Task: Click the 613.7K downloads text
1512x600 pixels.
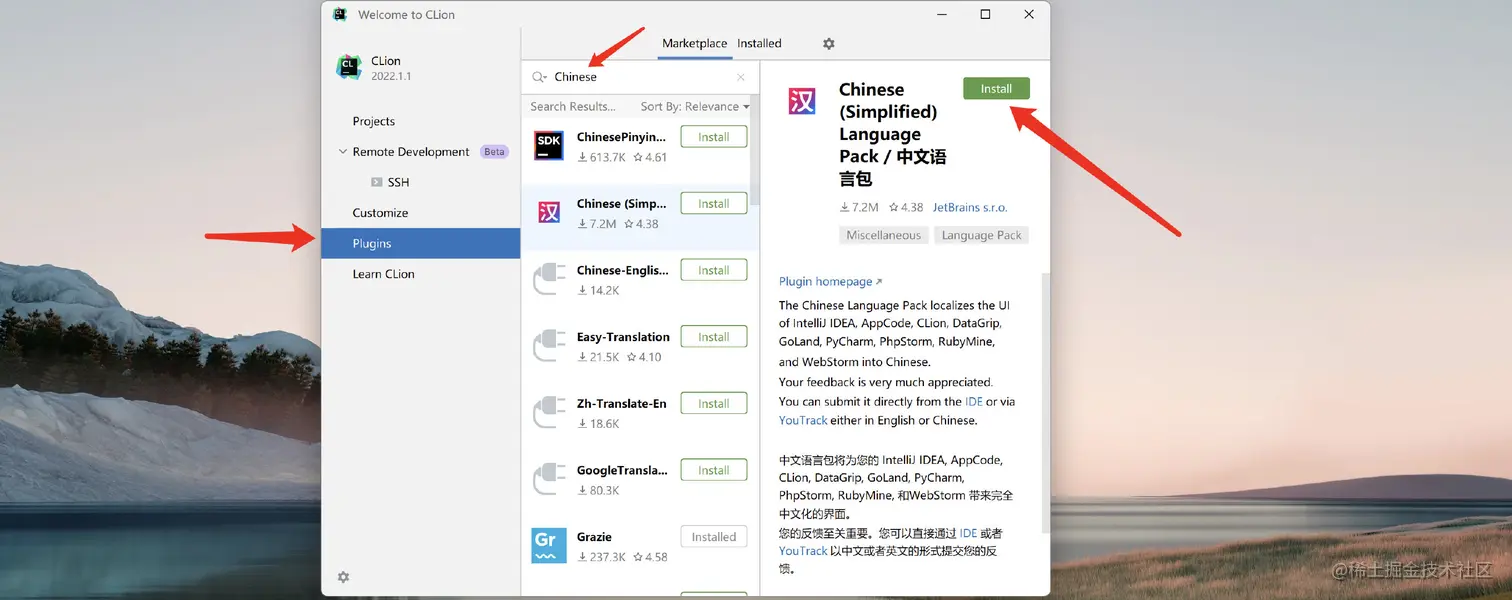Action: point(601,158)
